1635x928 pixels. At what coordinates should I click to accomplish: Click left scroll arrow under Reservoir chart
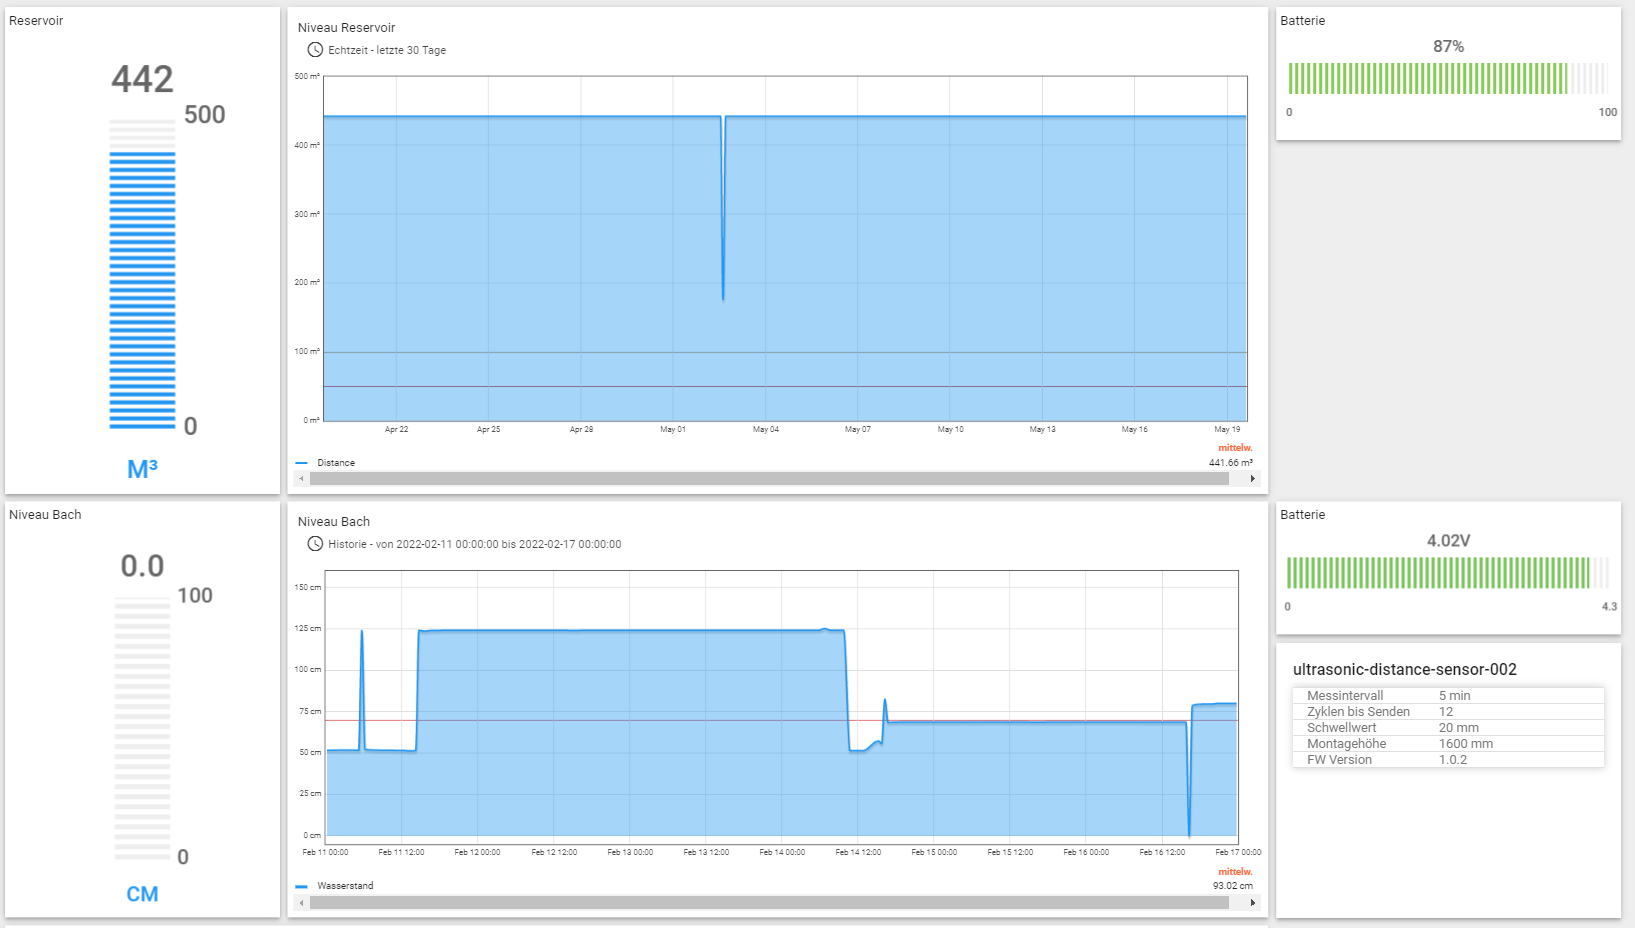point(301,479)
